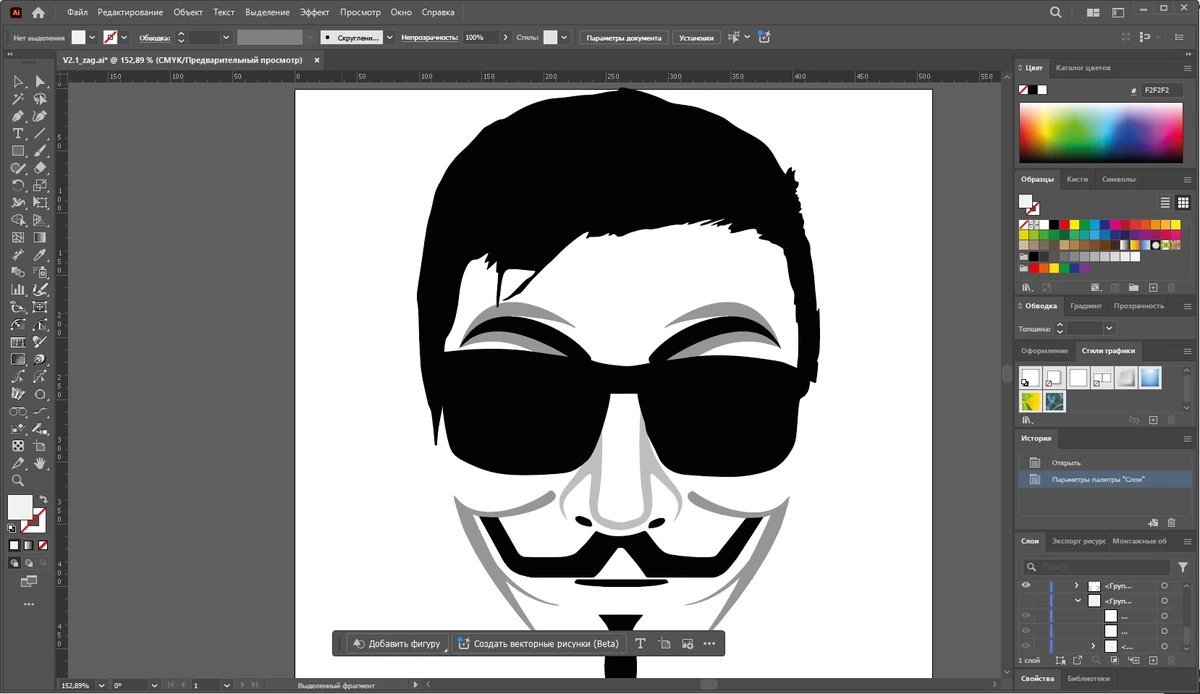Click the Layers panel filter icon
1200x694 pixels.
pos(1183,566)
